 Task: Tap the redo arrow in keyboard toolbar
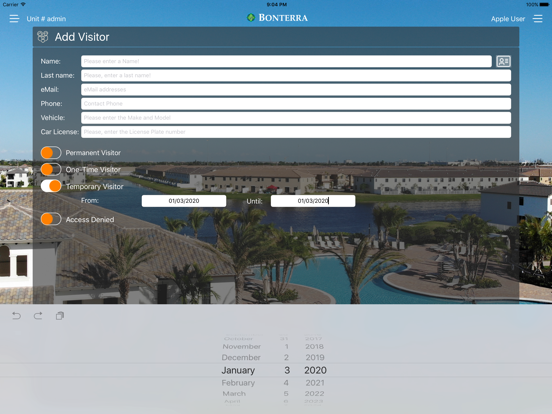(x=38, y=316)
